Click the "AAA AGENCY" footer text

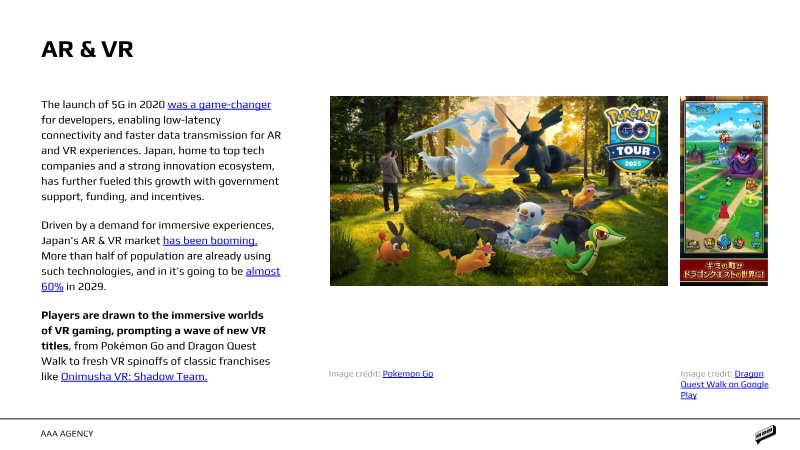coord(67,434)
